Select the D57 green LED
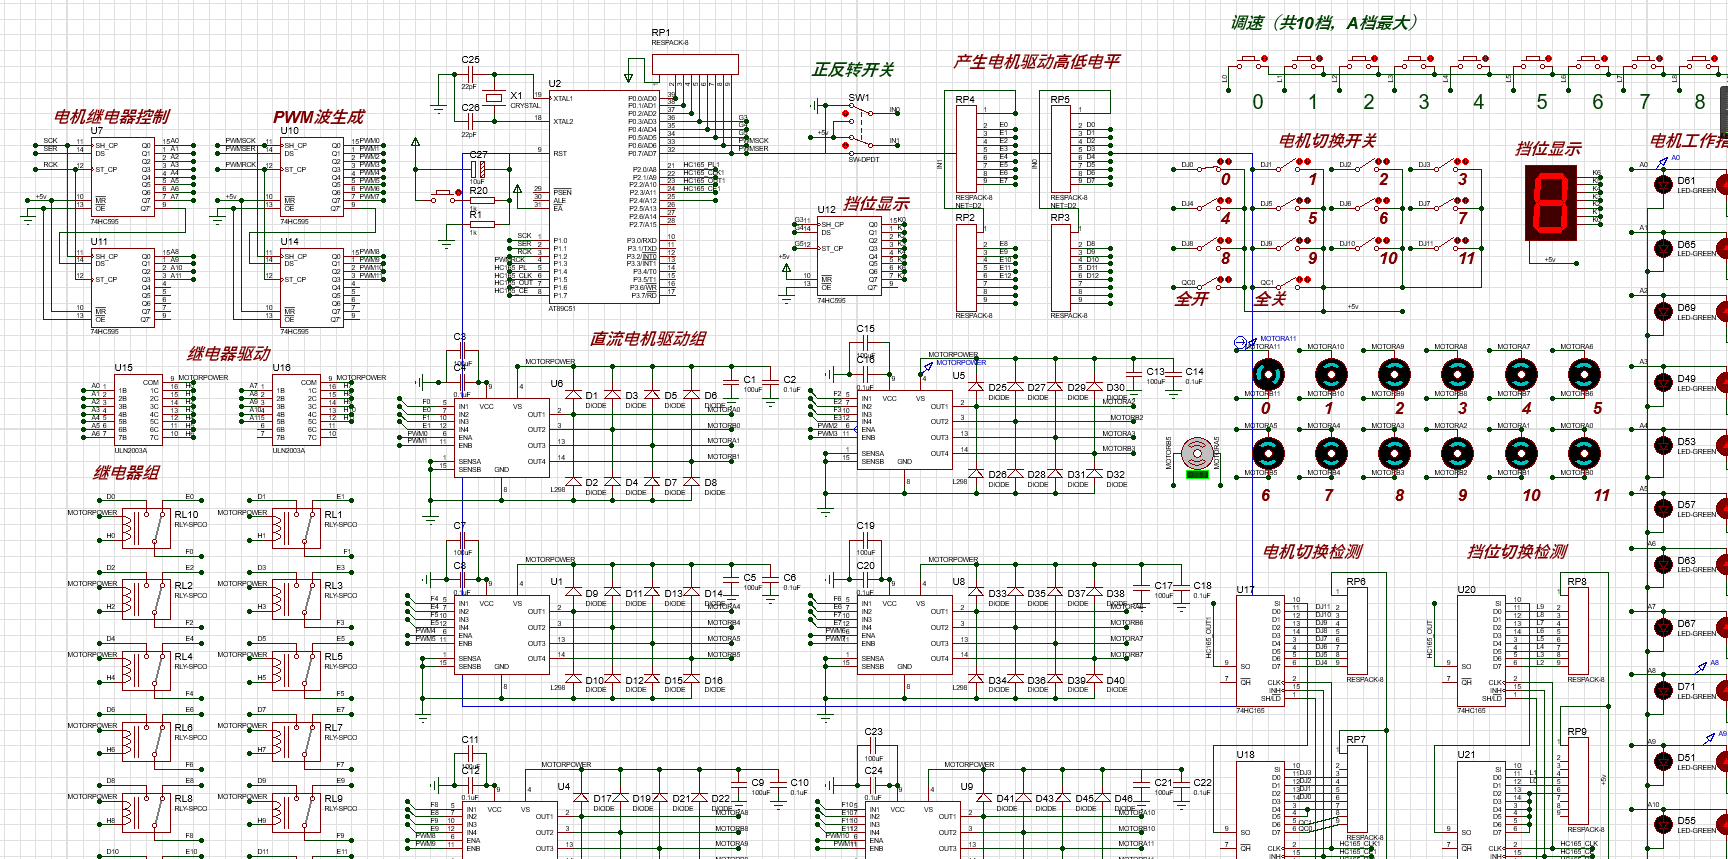Screen dimensions: 1728x859 [1663, 508]
